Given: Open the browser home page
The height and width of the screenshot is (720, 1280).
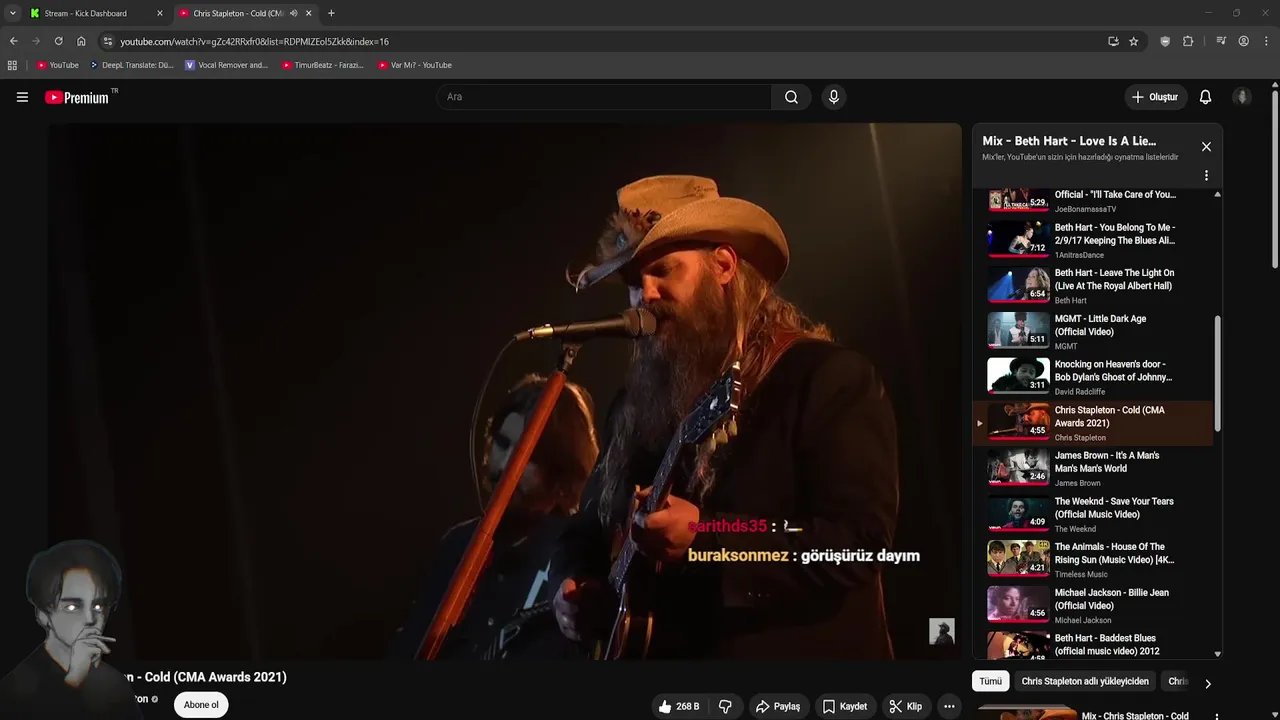Looking at the screenshot, I should [81, 41].
